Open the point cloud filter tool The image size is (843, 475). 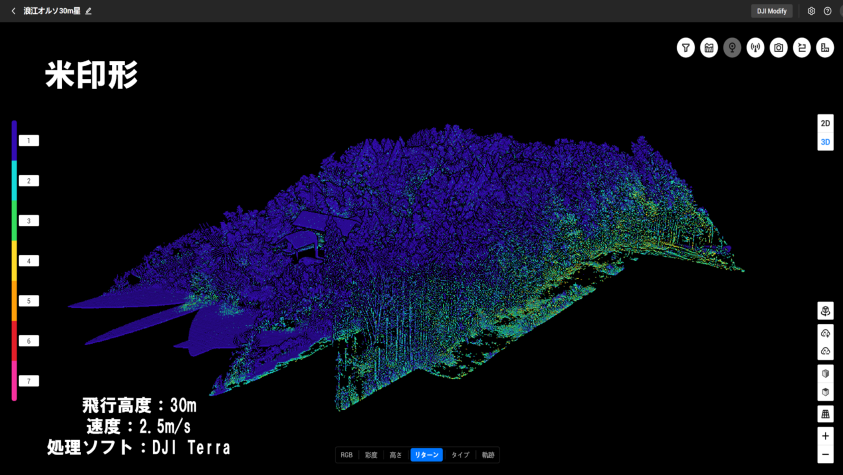tap(686, 48)
